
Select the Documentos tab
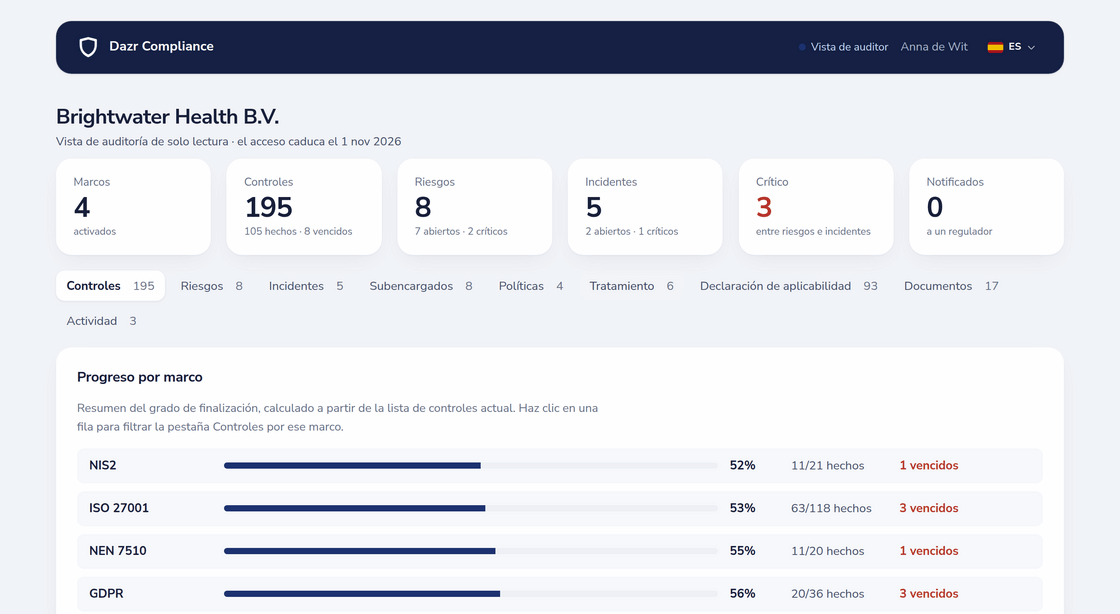pyautogui.click(x=951, y=286)
